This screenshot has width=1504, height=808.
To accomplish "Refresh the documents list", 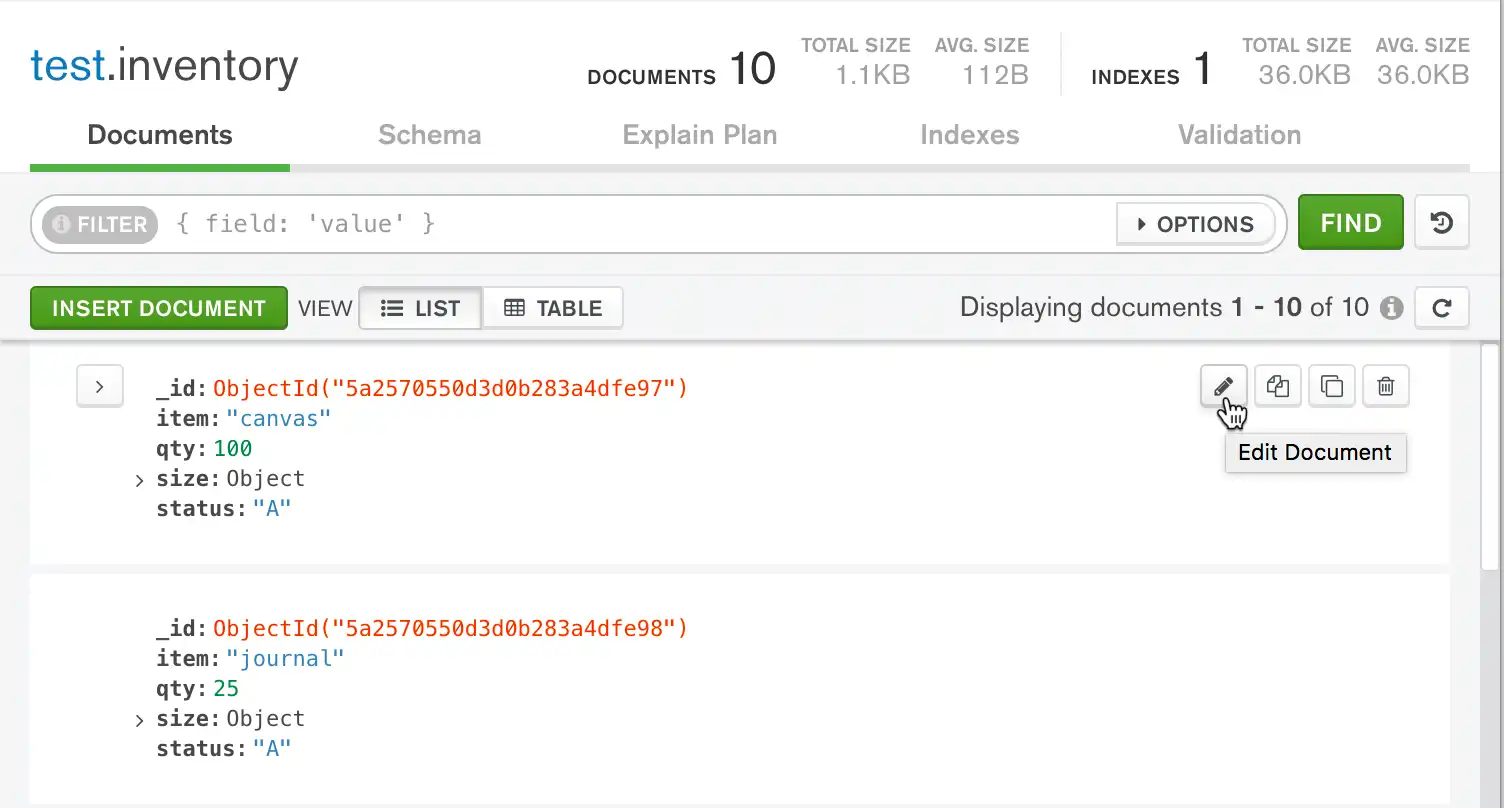I will tap(1441, 307).
